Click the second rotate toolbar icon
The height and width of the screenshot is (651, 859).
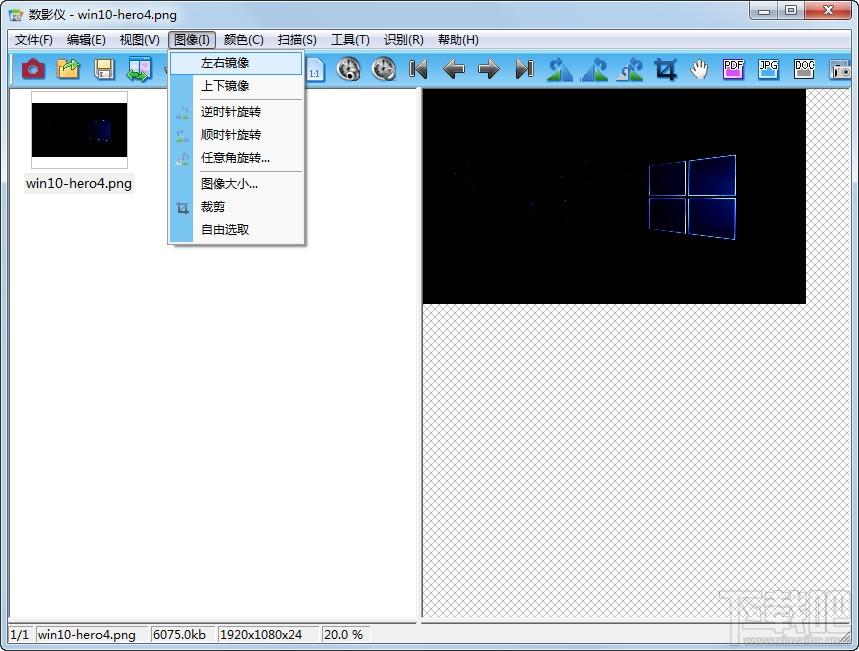[x=595, y=69]
